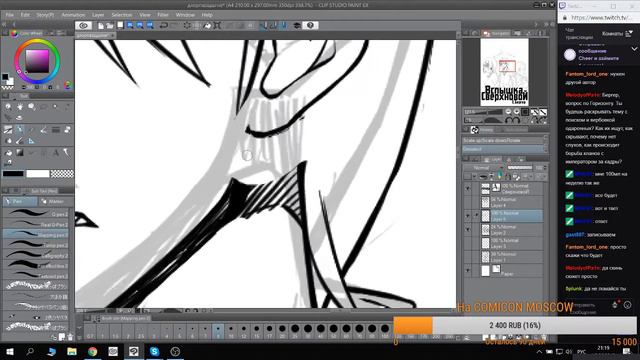Select the Text tool (A icon)
The height and width of the screenshot is (360, 640).
(56, 153)
